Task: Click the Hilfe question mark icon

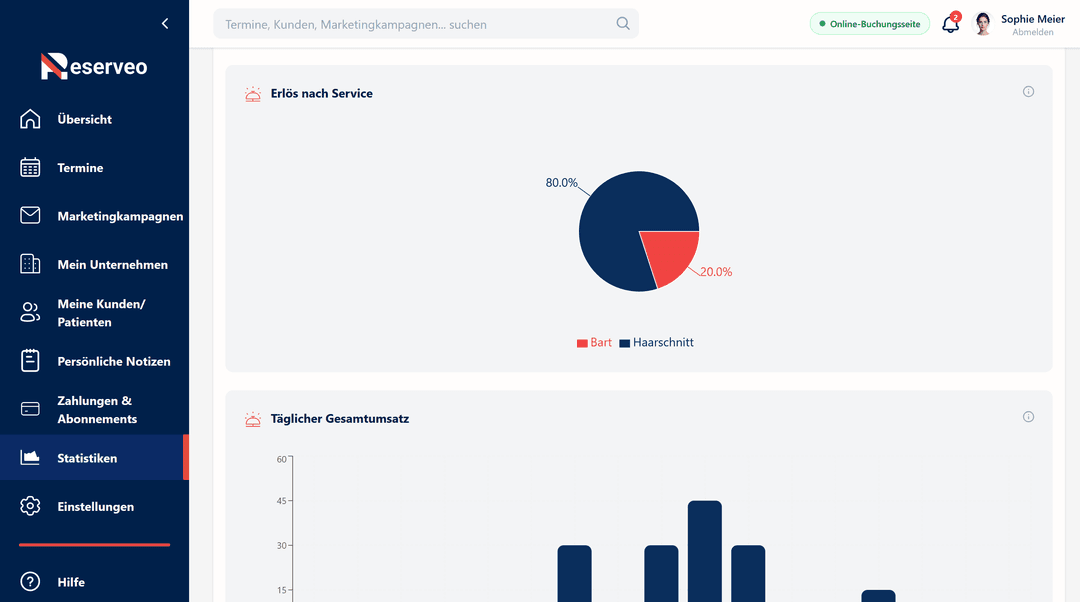Action: click(x=30, y=581)
